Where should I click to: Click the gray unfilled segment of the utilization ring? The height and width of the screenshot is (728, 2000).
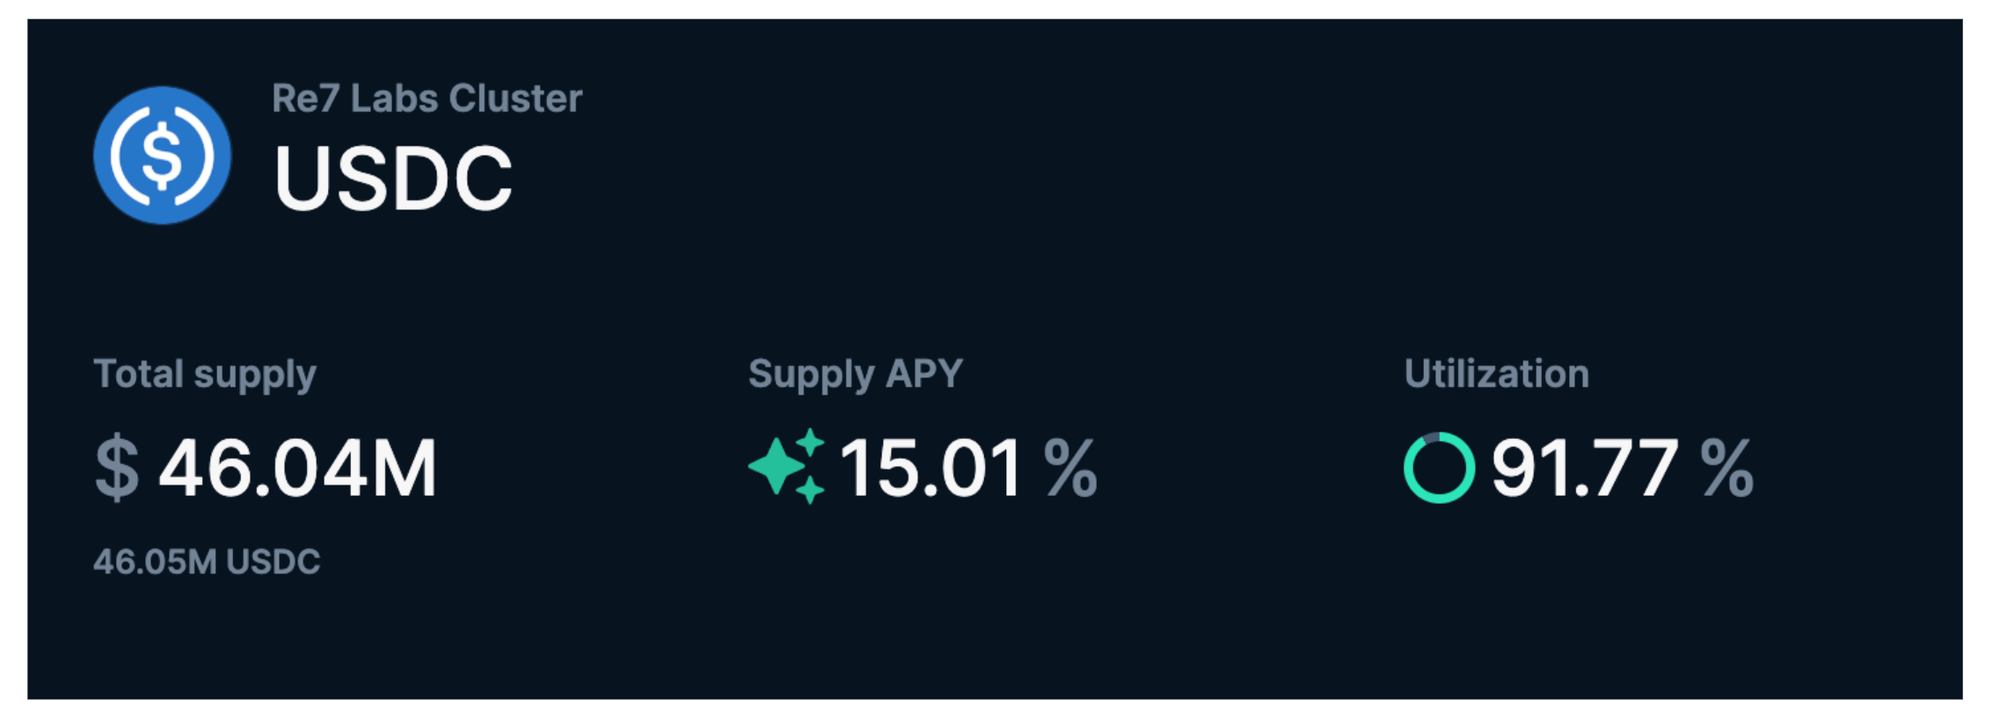point(1431,437)
